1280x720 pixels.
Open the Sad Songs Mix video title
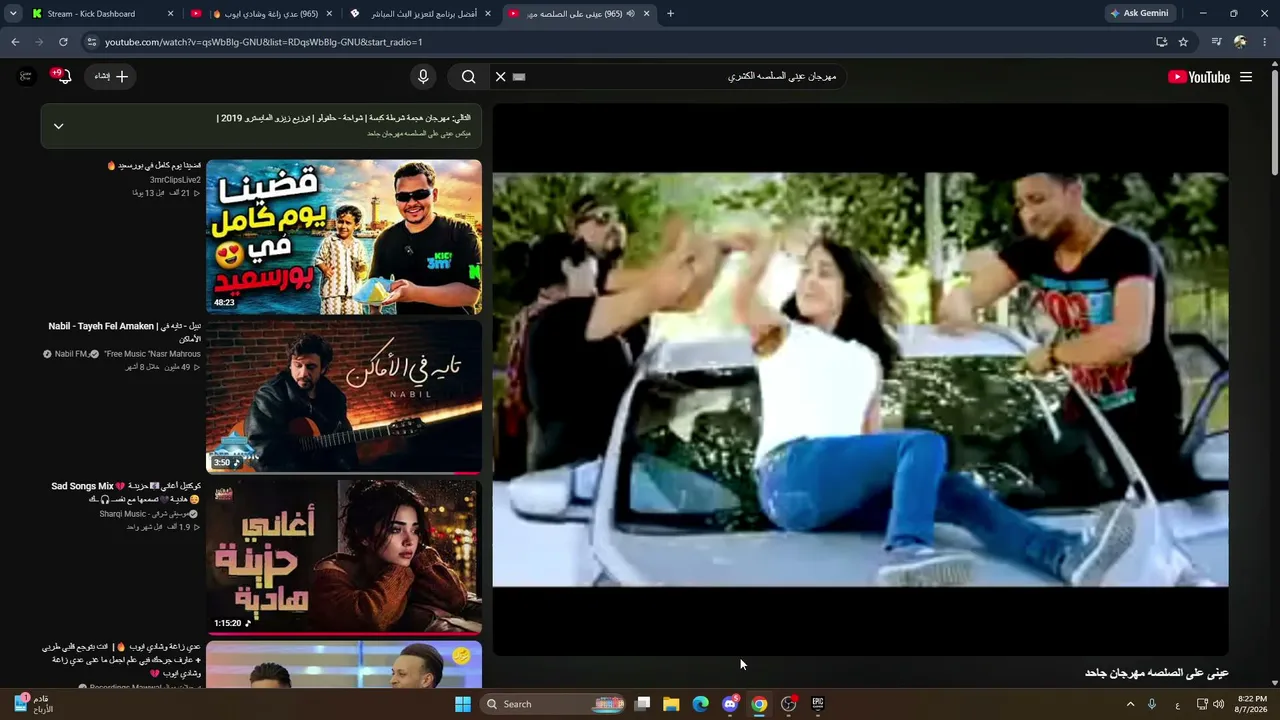pos(124,492)
